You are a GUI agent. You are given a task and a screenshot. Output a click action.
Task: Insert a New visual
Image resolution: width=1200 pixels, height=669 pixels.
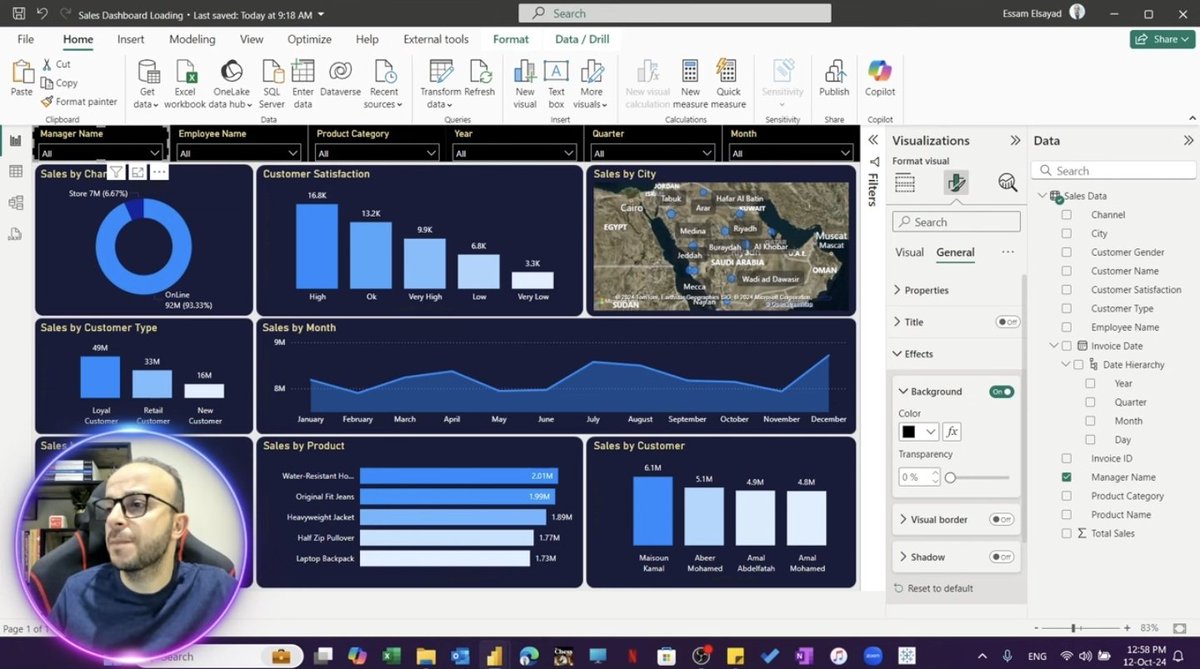pos(525,84)
